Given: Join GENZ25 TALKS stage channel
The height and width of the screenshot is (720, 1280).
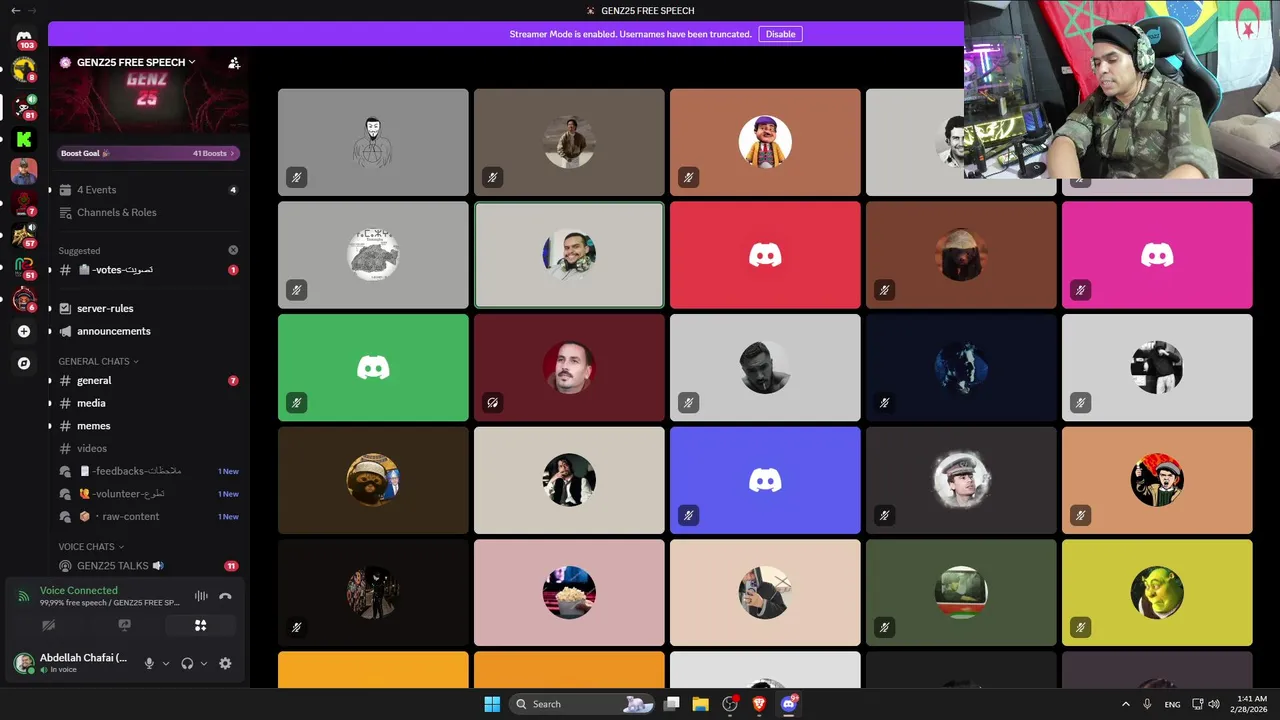Looking at the screenshot, I should [x=148, y=565].
